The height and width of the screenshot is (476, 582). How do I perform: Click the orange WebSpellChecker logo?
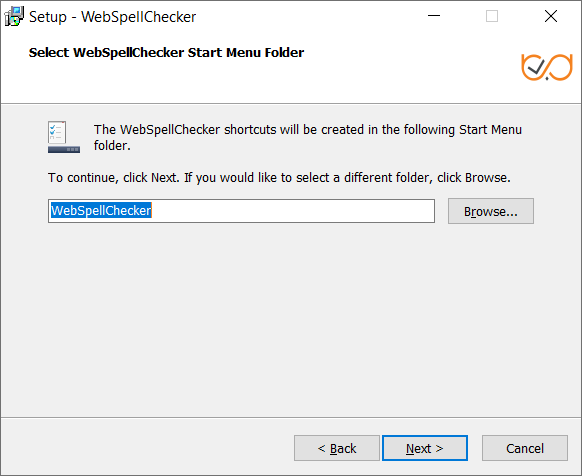(x=547, y=67)
